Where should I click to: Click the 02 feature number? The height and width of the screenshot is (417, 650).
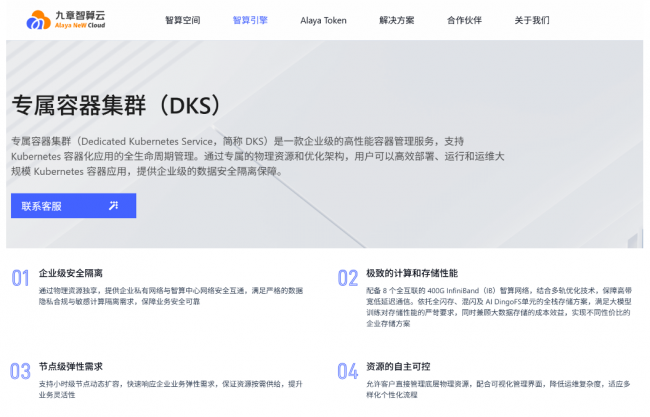(x=348, y=278)
